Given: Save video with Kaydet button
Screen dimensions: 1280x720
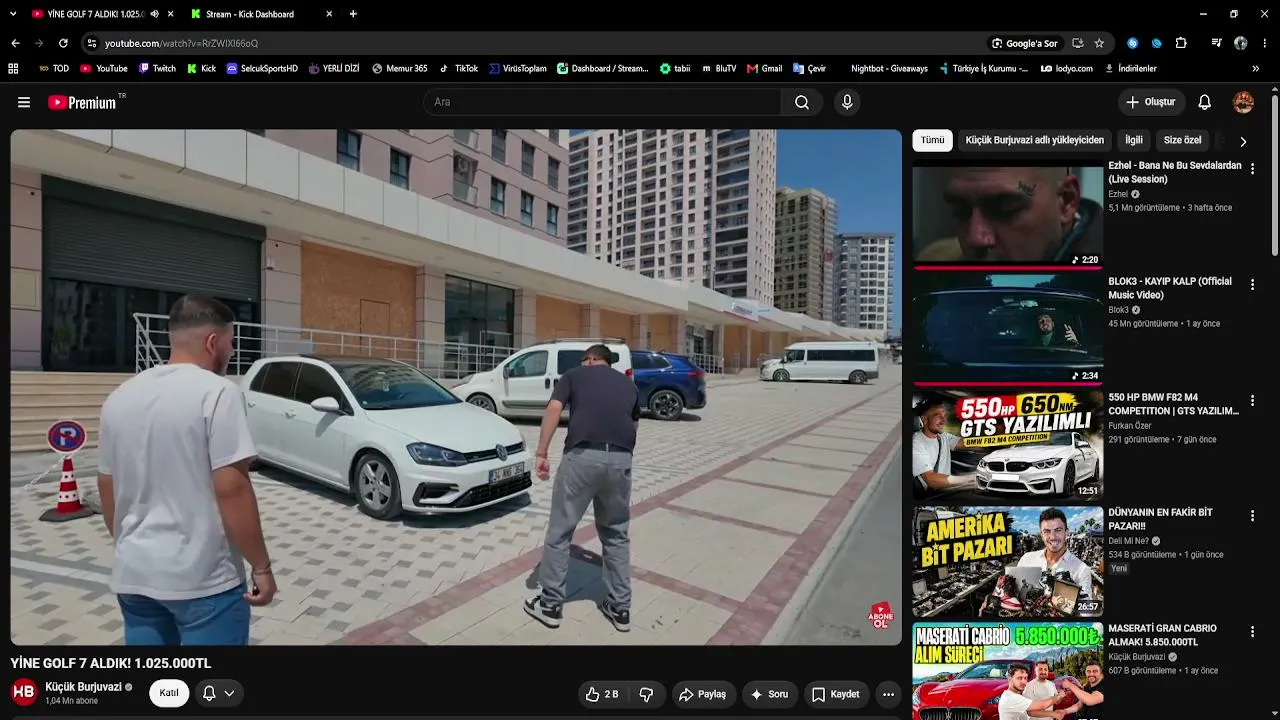Looking at the screenshot, I should click(835, 694).
